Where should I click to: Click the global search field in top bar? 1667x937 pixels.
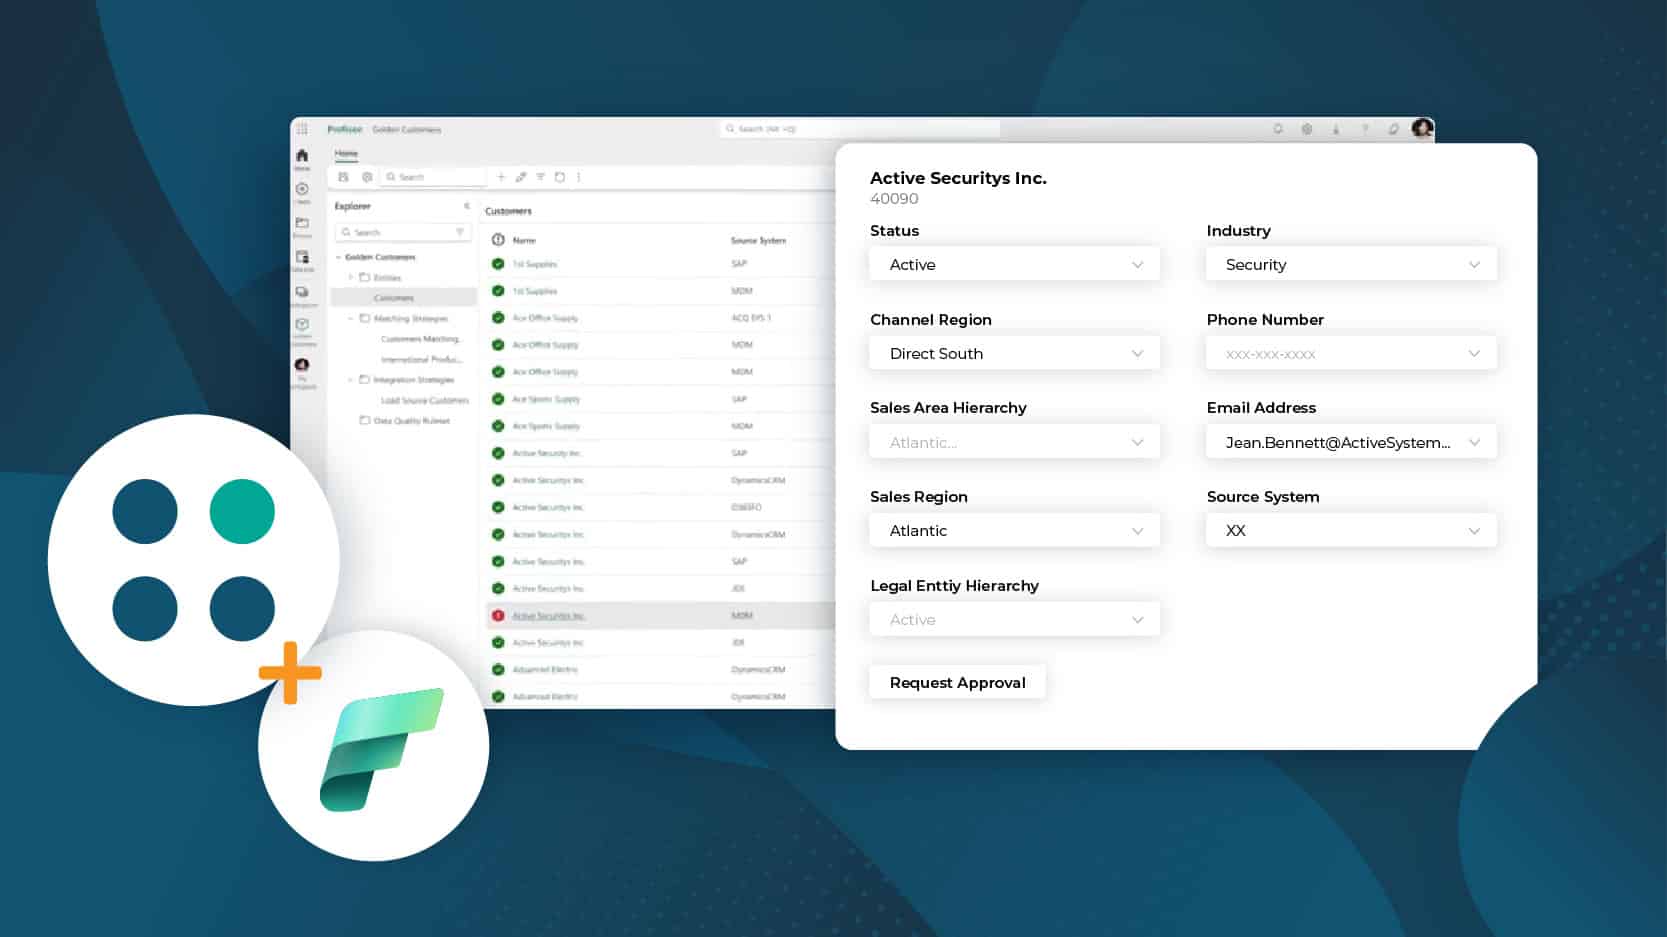pyautogui.click(x=860, y=129)
